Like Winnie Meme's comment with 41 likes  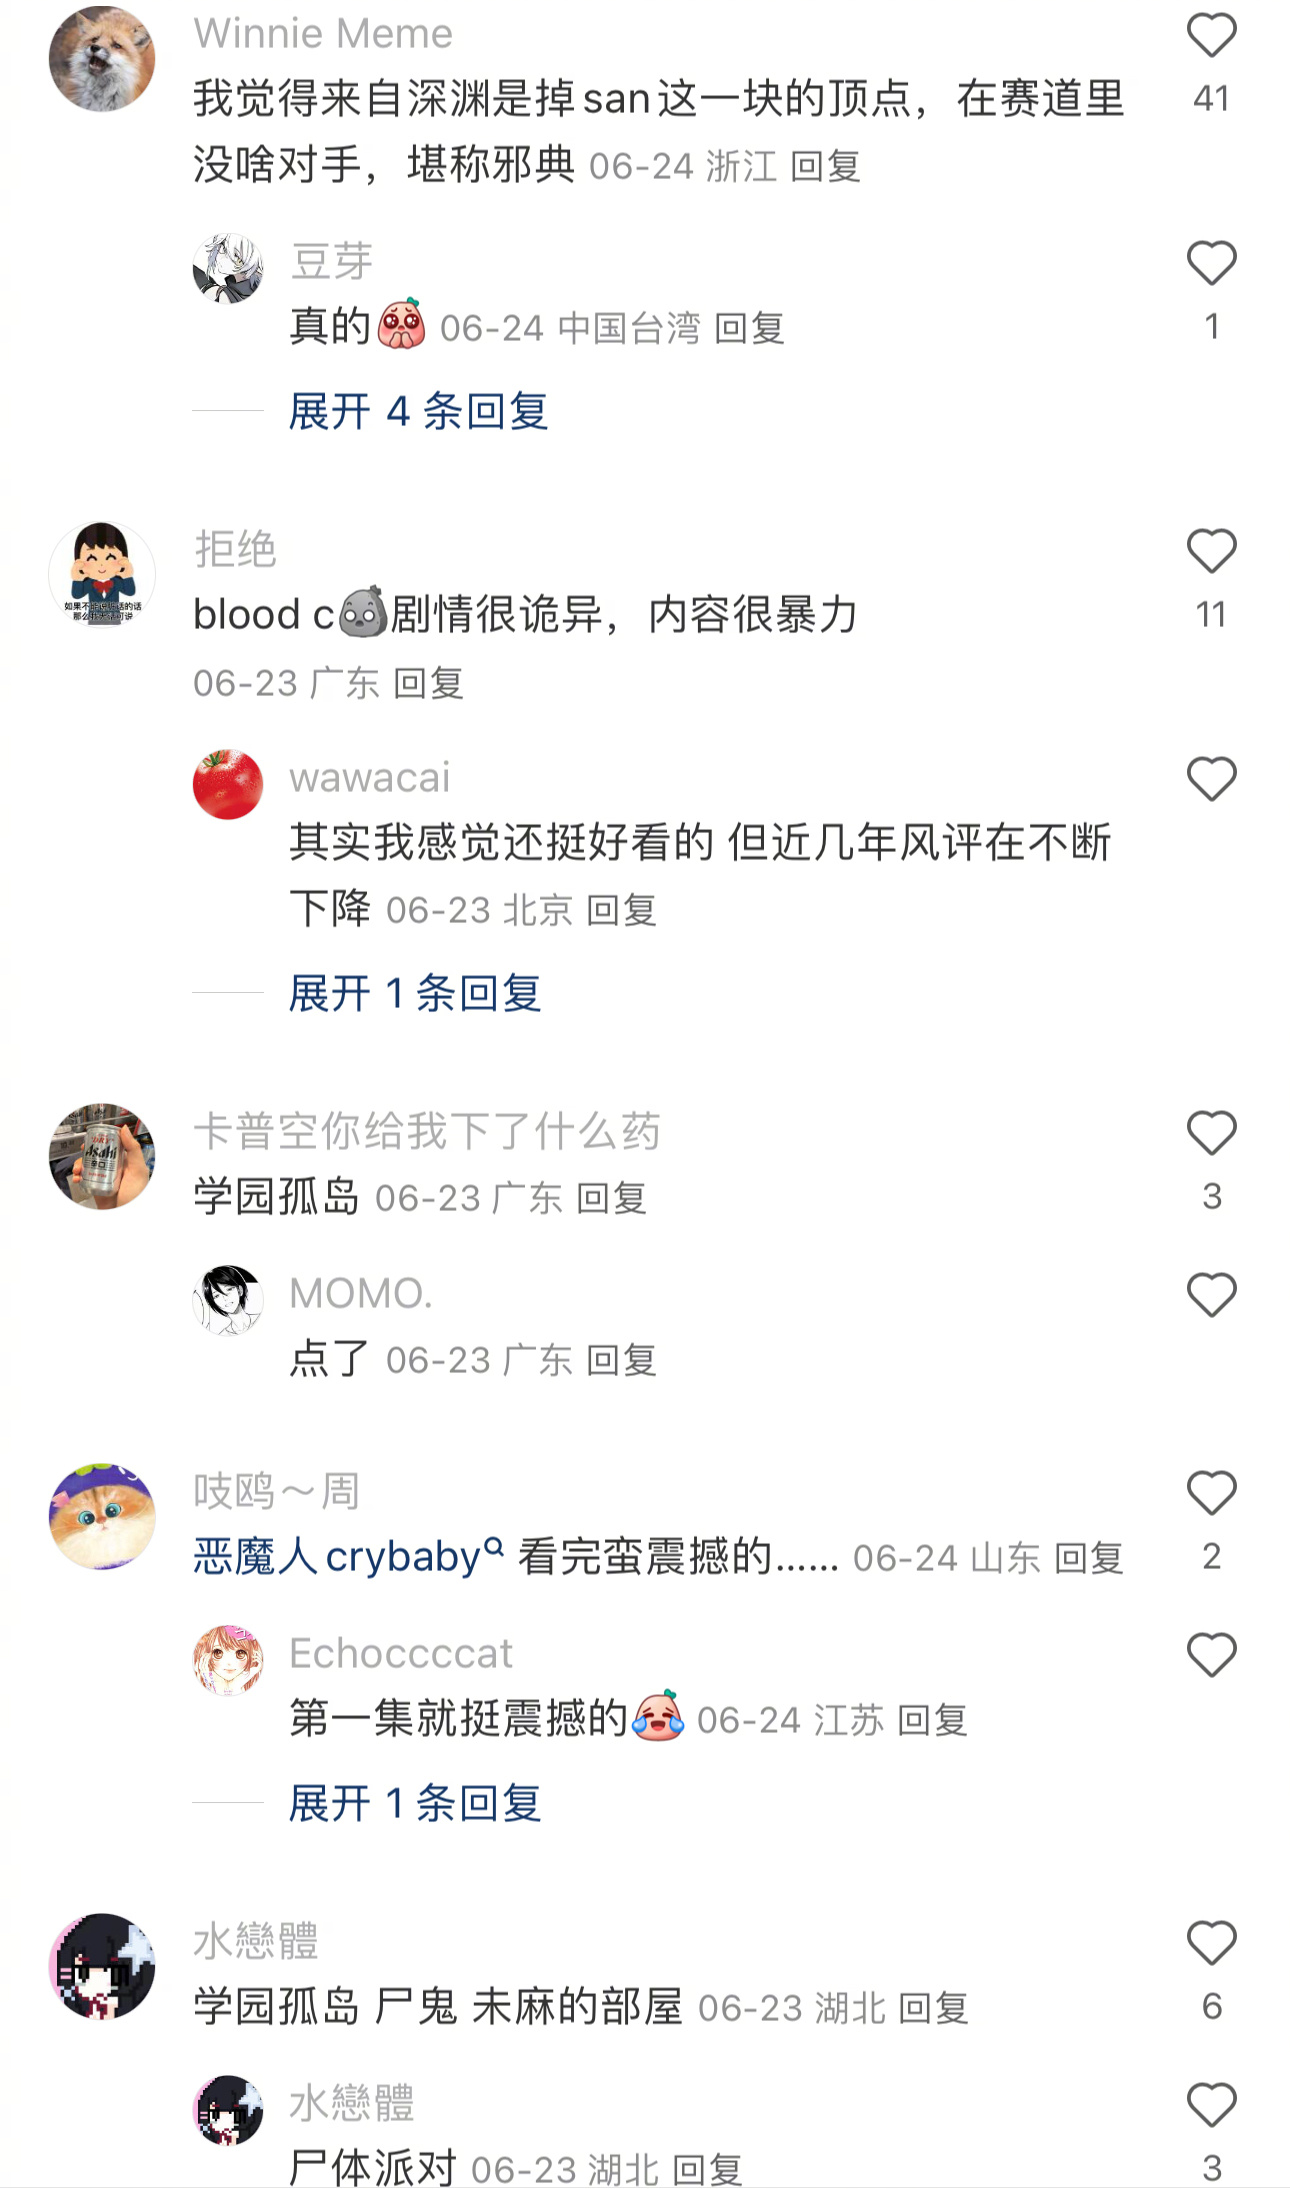pos(1211,35)
